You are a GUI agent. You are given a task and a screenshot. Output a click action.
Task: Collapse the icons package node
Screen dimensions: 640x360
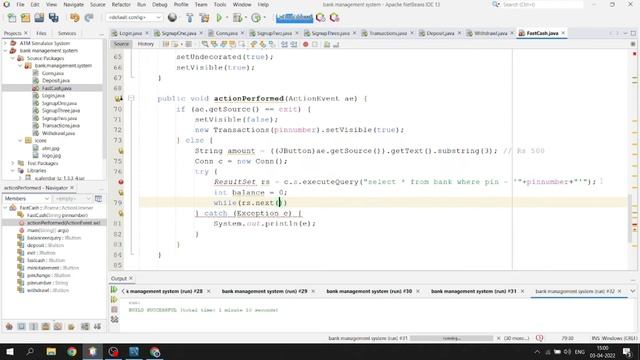point(20,140)
